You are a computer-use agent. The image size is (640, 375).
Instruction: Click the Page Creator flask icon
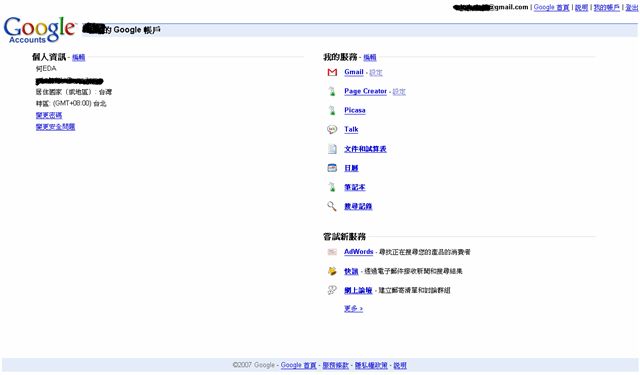332,91
